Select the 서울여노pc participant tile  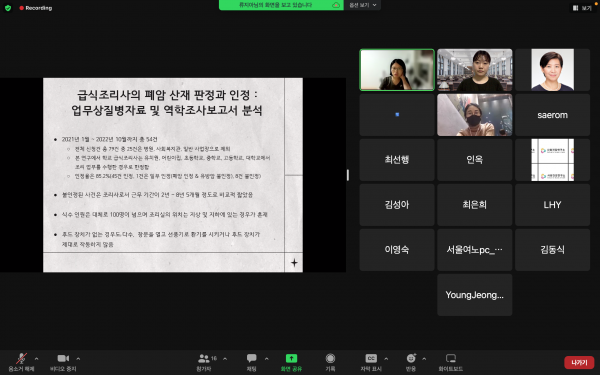pyautogui.click(x=474, y=249)
